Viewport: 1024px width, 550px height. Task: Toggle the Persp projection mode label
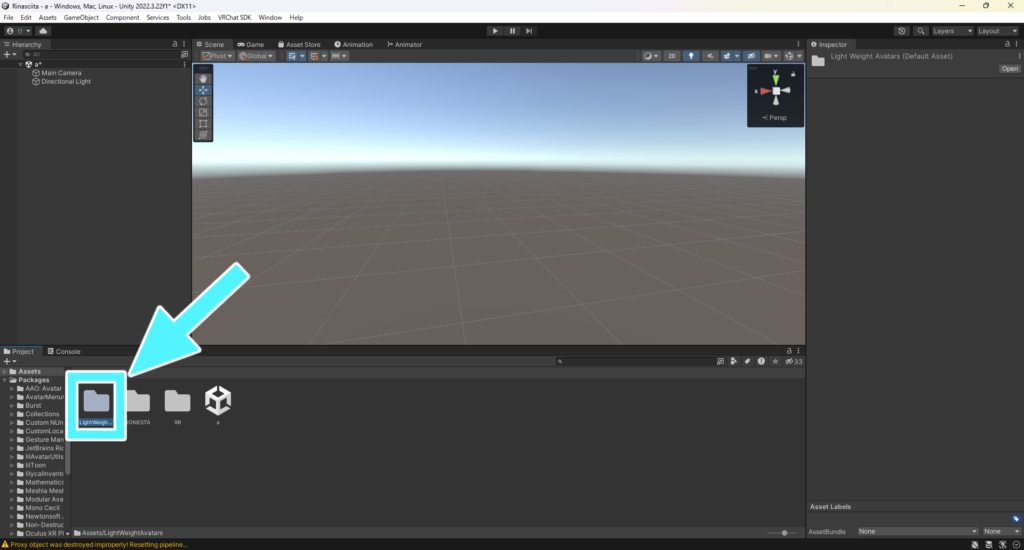coord(777,118)
